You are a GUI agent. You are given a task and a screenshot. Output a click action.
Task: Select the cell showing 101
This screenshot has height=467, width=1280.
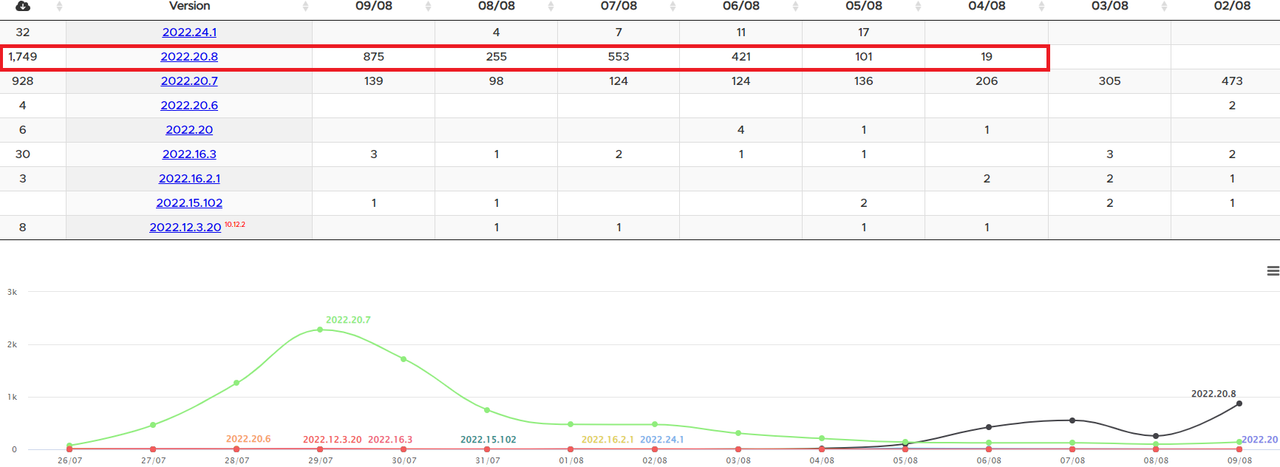pos(863,57)
